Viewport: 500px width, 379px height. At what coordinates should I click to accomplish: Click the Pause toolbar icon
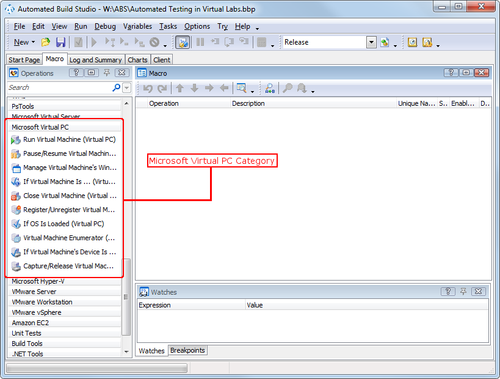pyautogui.click(x=200, y=42)
